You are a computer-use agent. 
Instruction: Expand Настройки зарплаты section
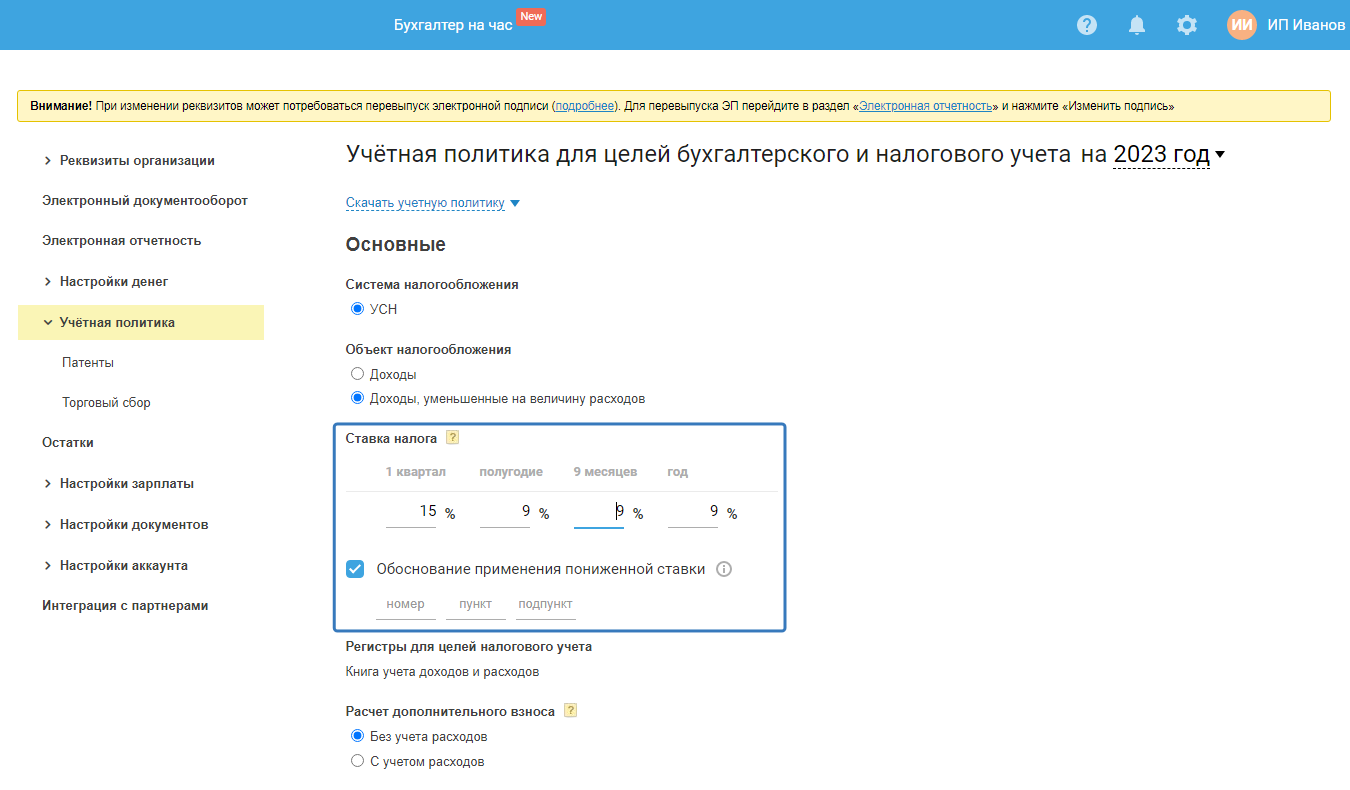(126, 483)
